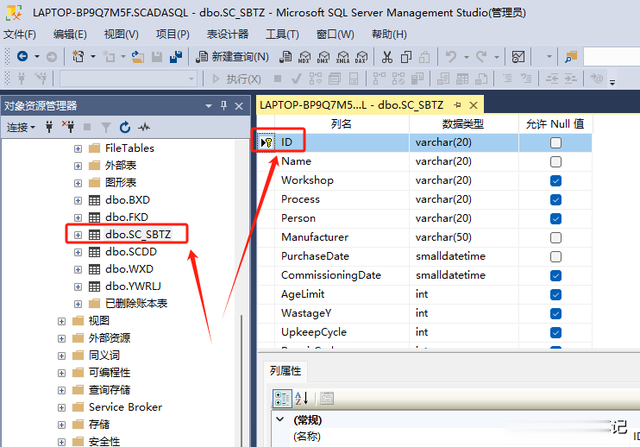This screenshot has height=447, width=640.
Task: Click the DMX query icon
Action: click(x=323, y=57)
